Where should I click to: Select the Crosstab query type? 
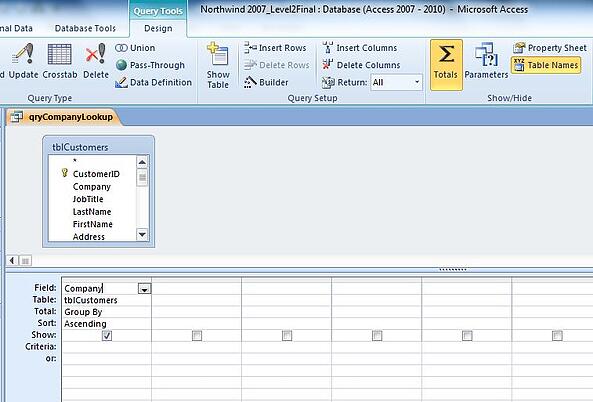[x=60, y=61]
